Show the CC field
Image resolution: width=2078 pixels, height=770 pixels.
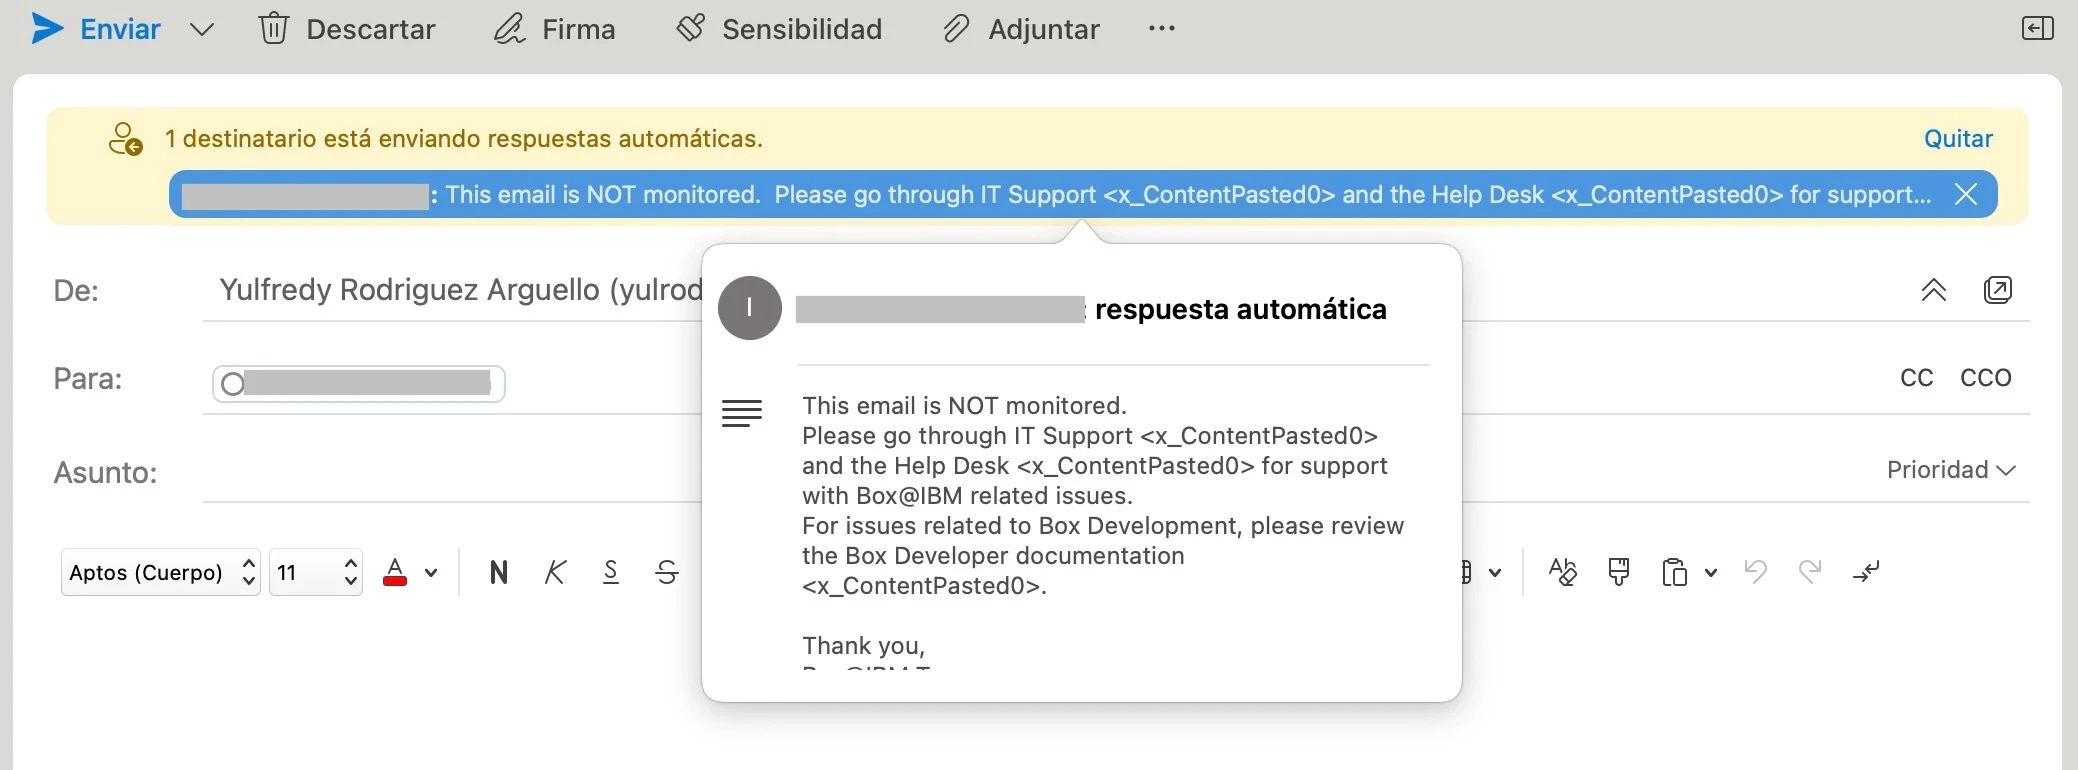click(1916, 378)
